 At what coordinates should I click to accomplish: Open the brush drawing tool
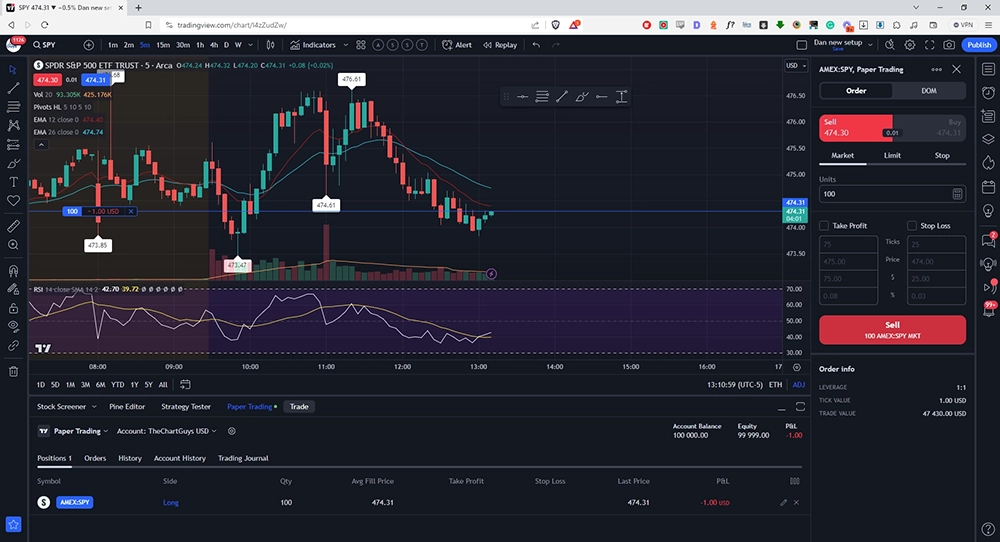tap(13, 163)
